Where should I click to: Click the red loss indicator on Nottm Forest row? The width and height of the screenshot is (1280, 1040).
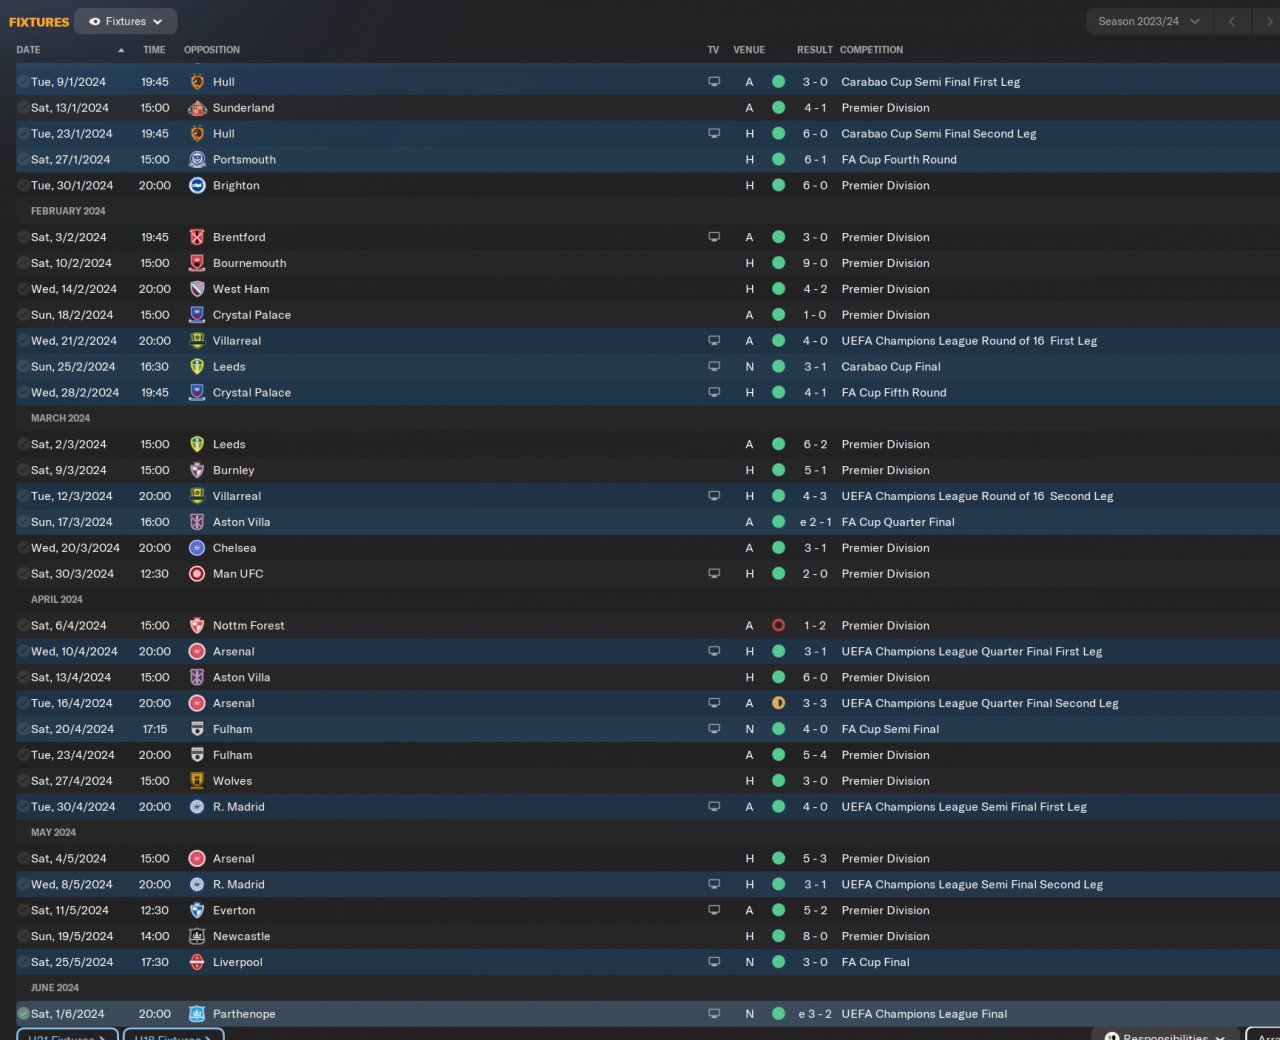(x=778, y=626)
